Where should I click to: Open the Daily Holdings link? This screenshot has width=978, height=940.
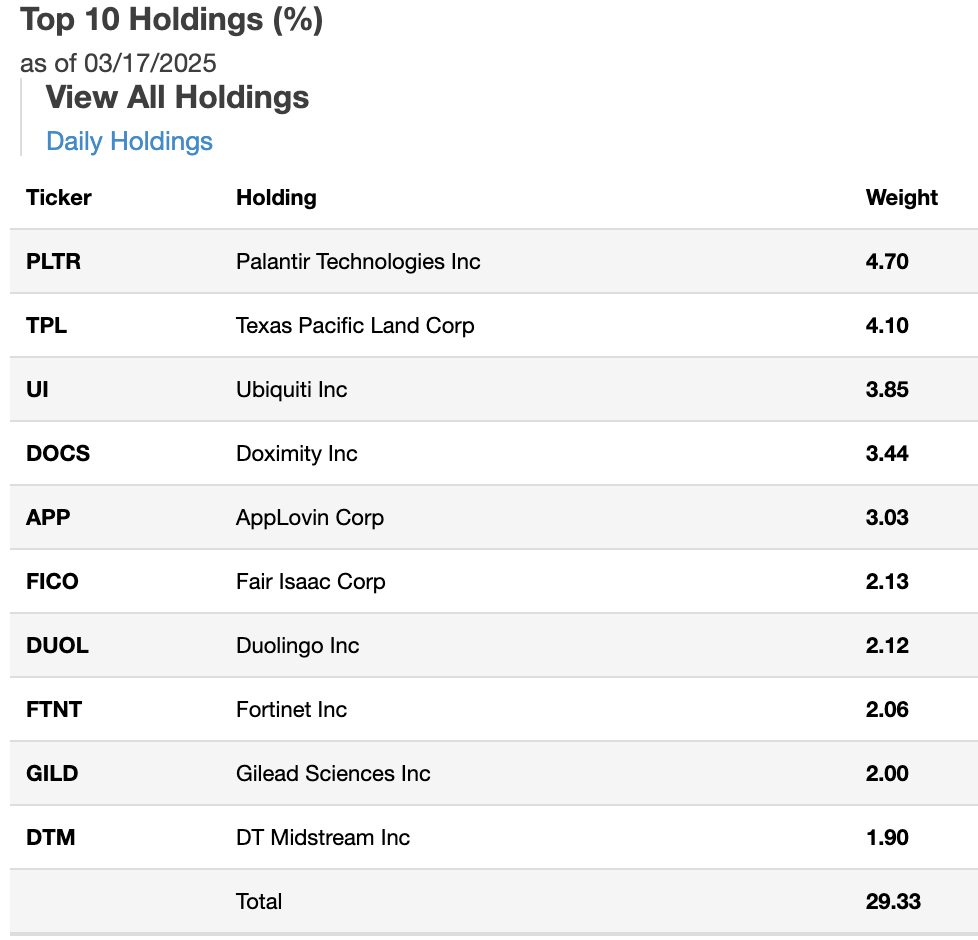pyautogui.click(x=129, y=141)
